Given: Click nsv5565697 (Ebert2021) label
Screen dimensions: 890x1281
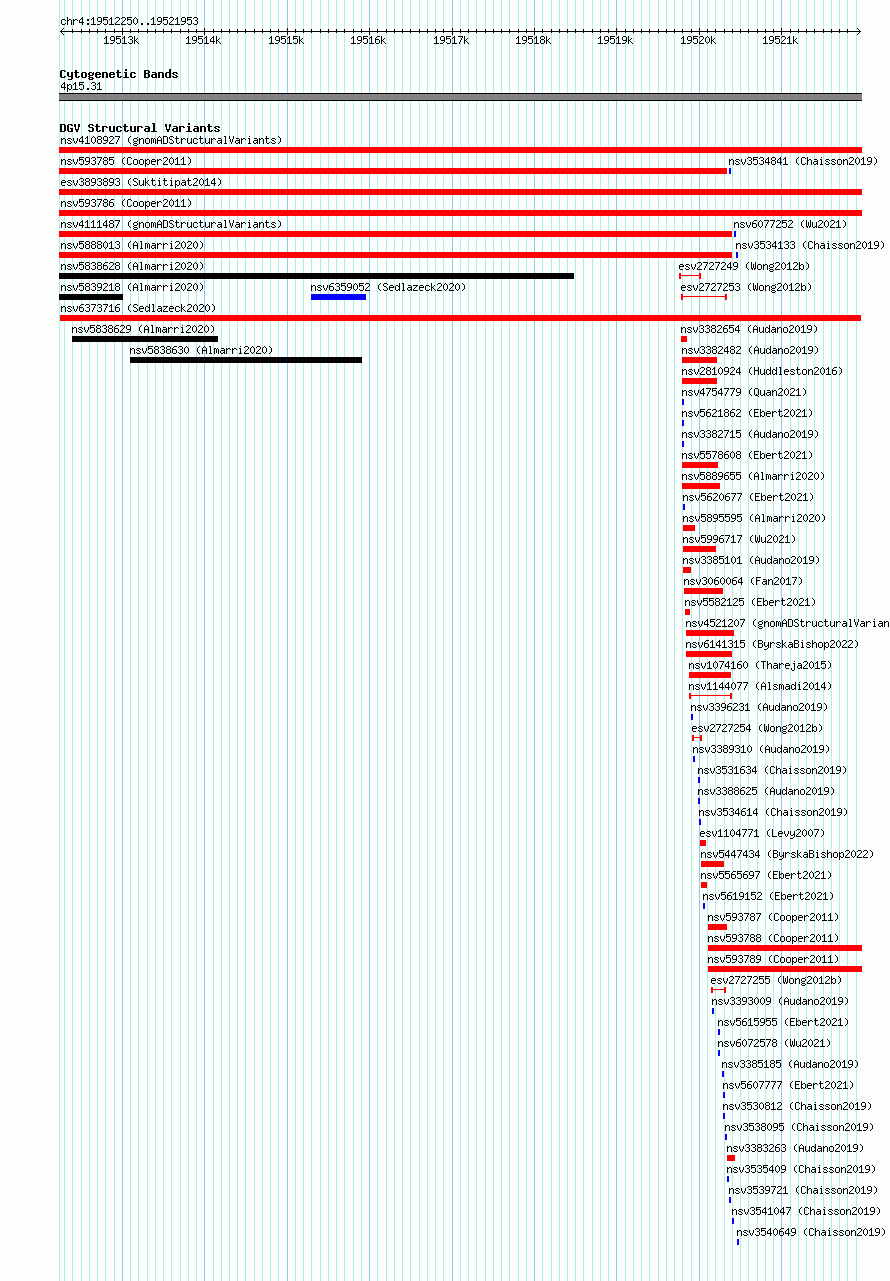Looking at the screenshot, I should (766, 875).
